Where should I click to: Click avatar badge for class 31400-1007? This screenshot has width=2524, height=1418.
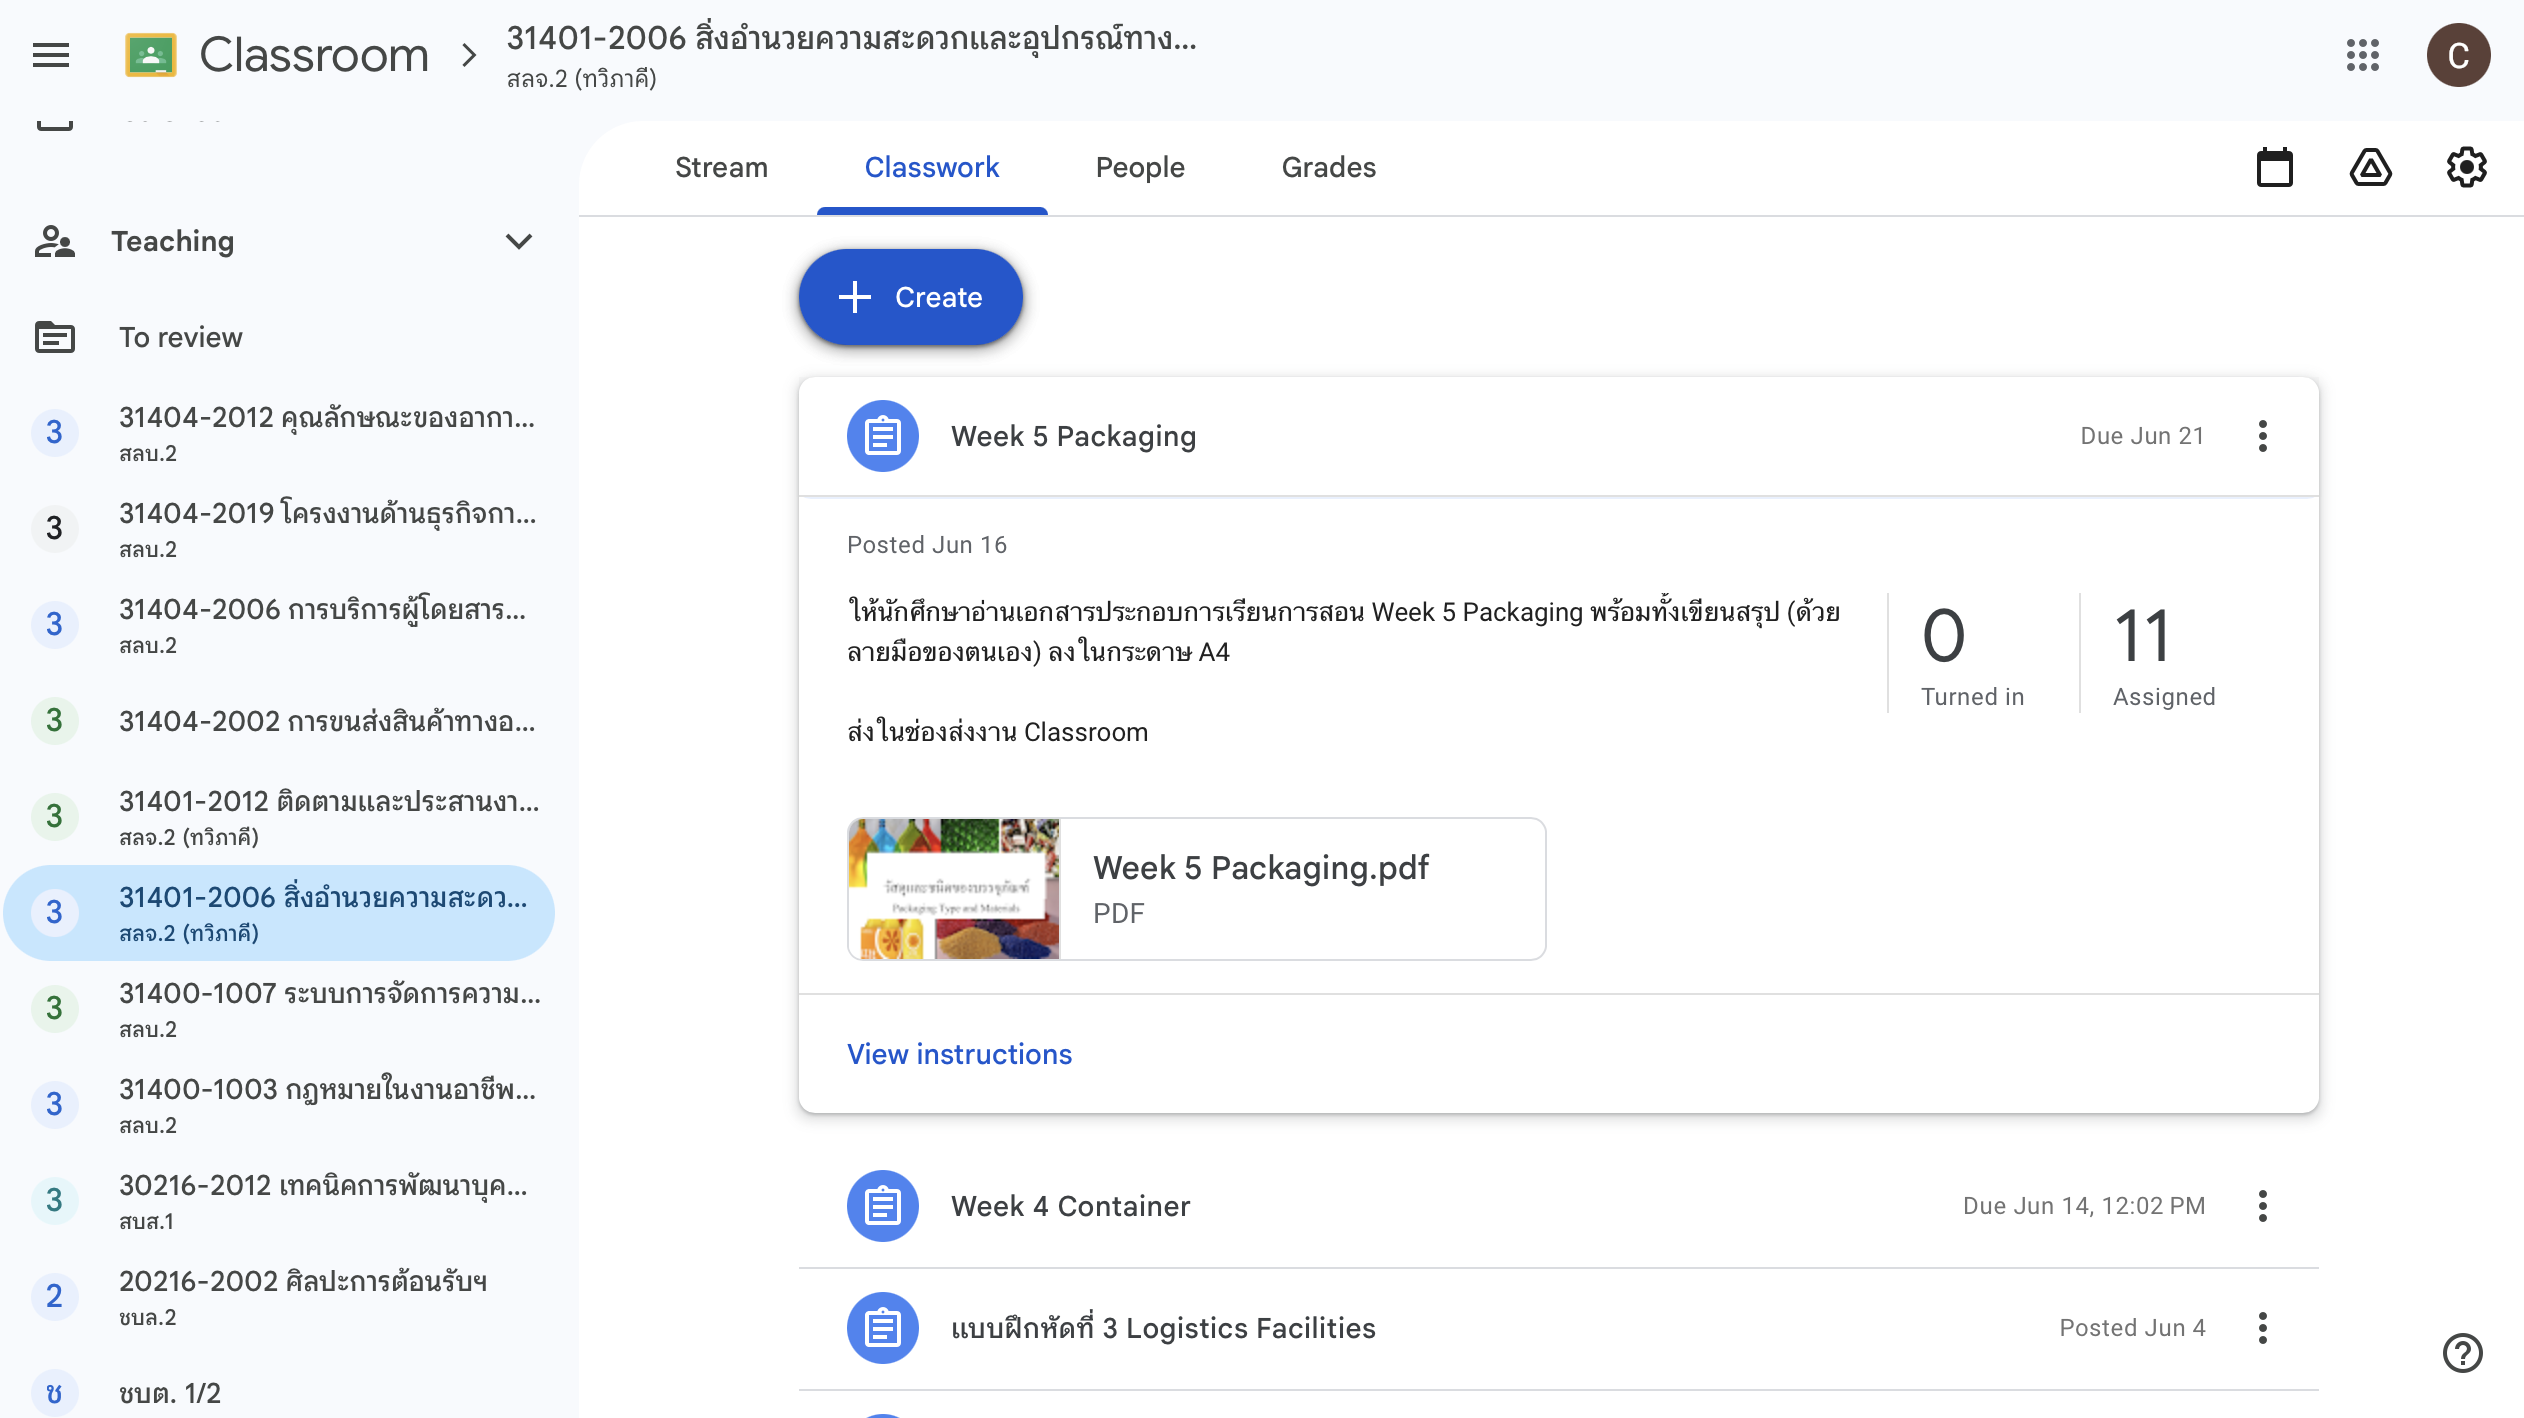click(54, 1008)
